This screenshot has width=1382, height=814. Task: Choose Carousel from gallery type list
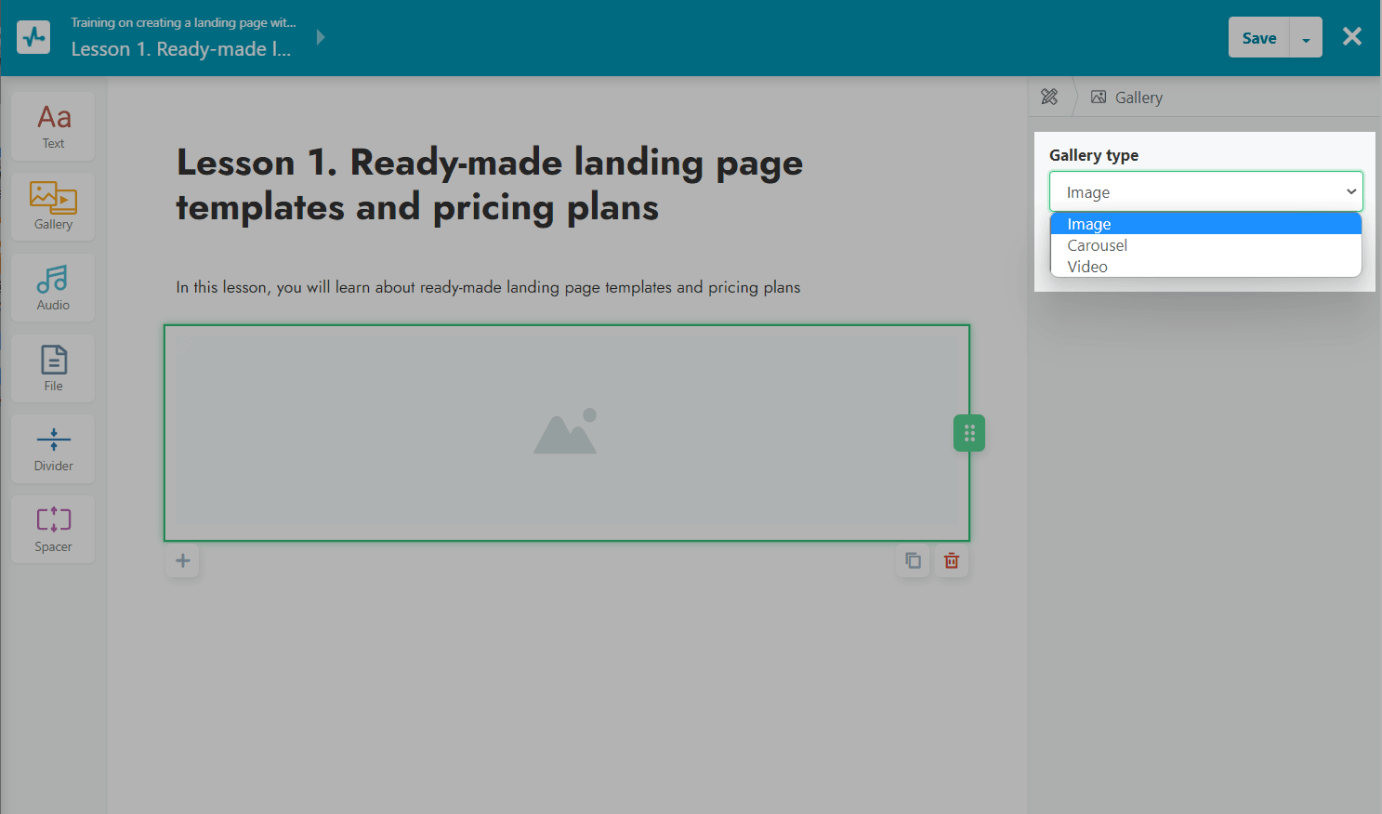(1097, 245)
